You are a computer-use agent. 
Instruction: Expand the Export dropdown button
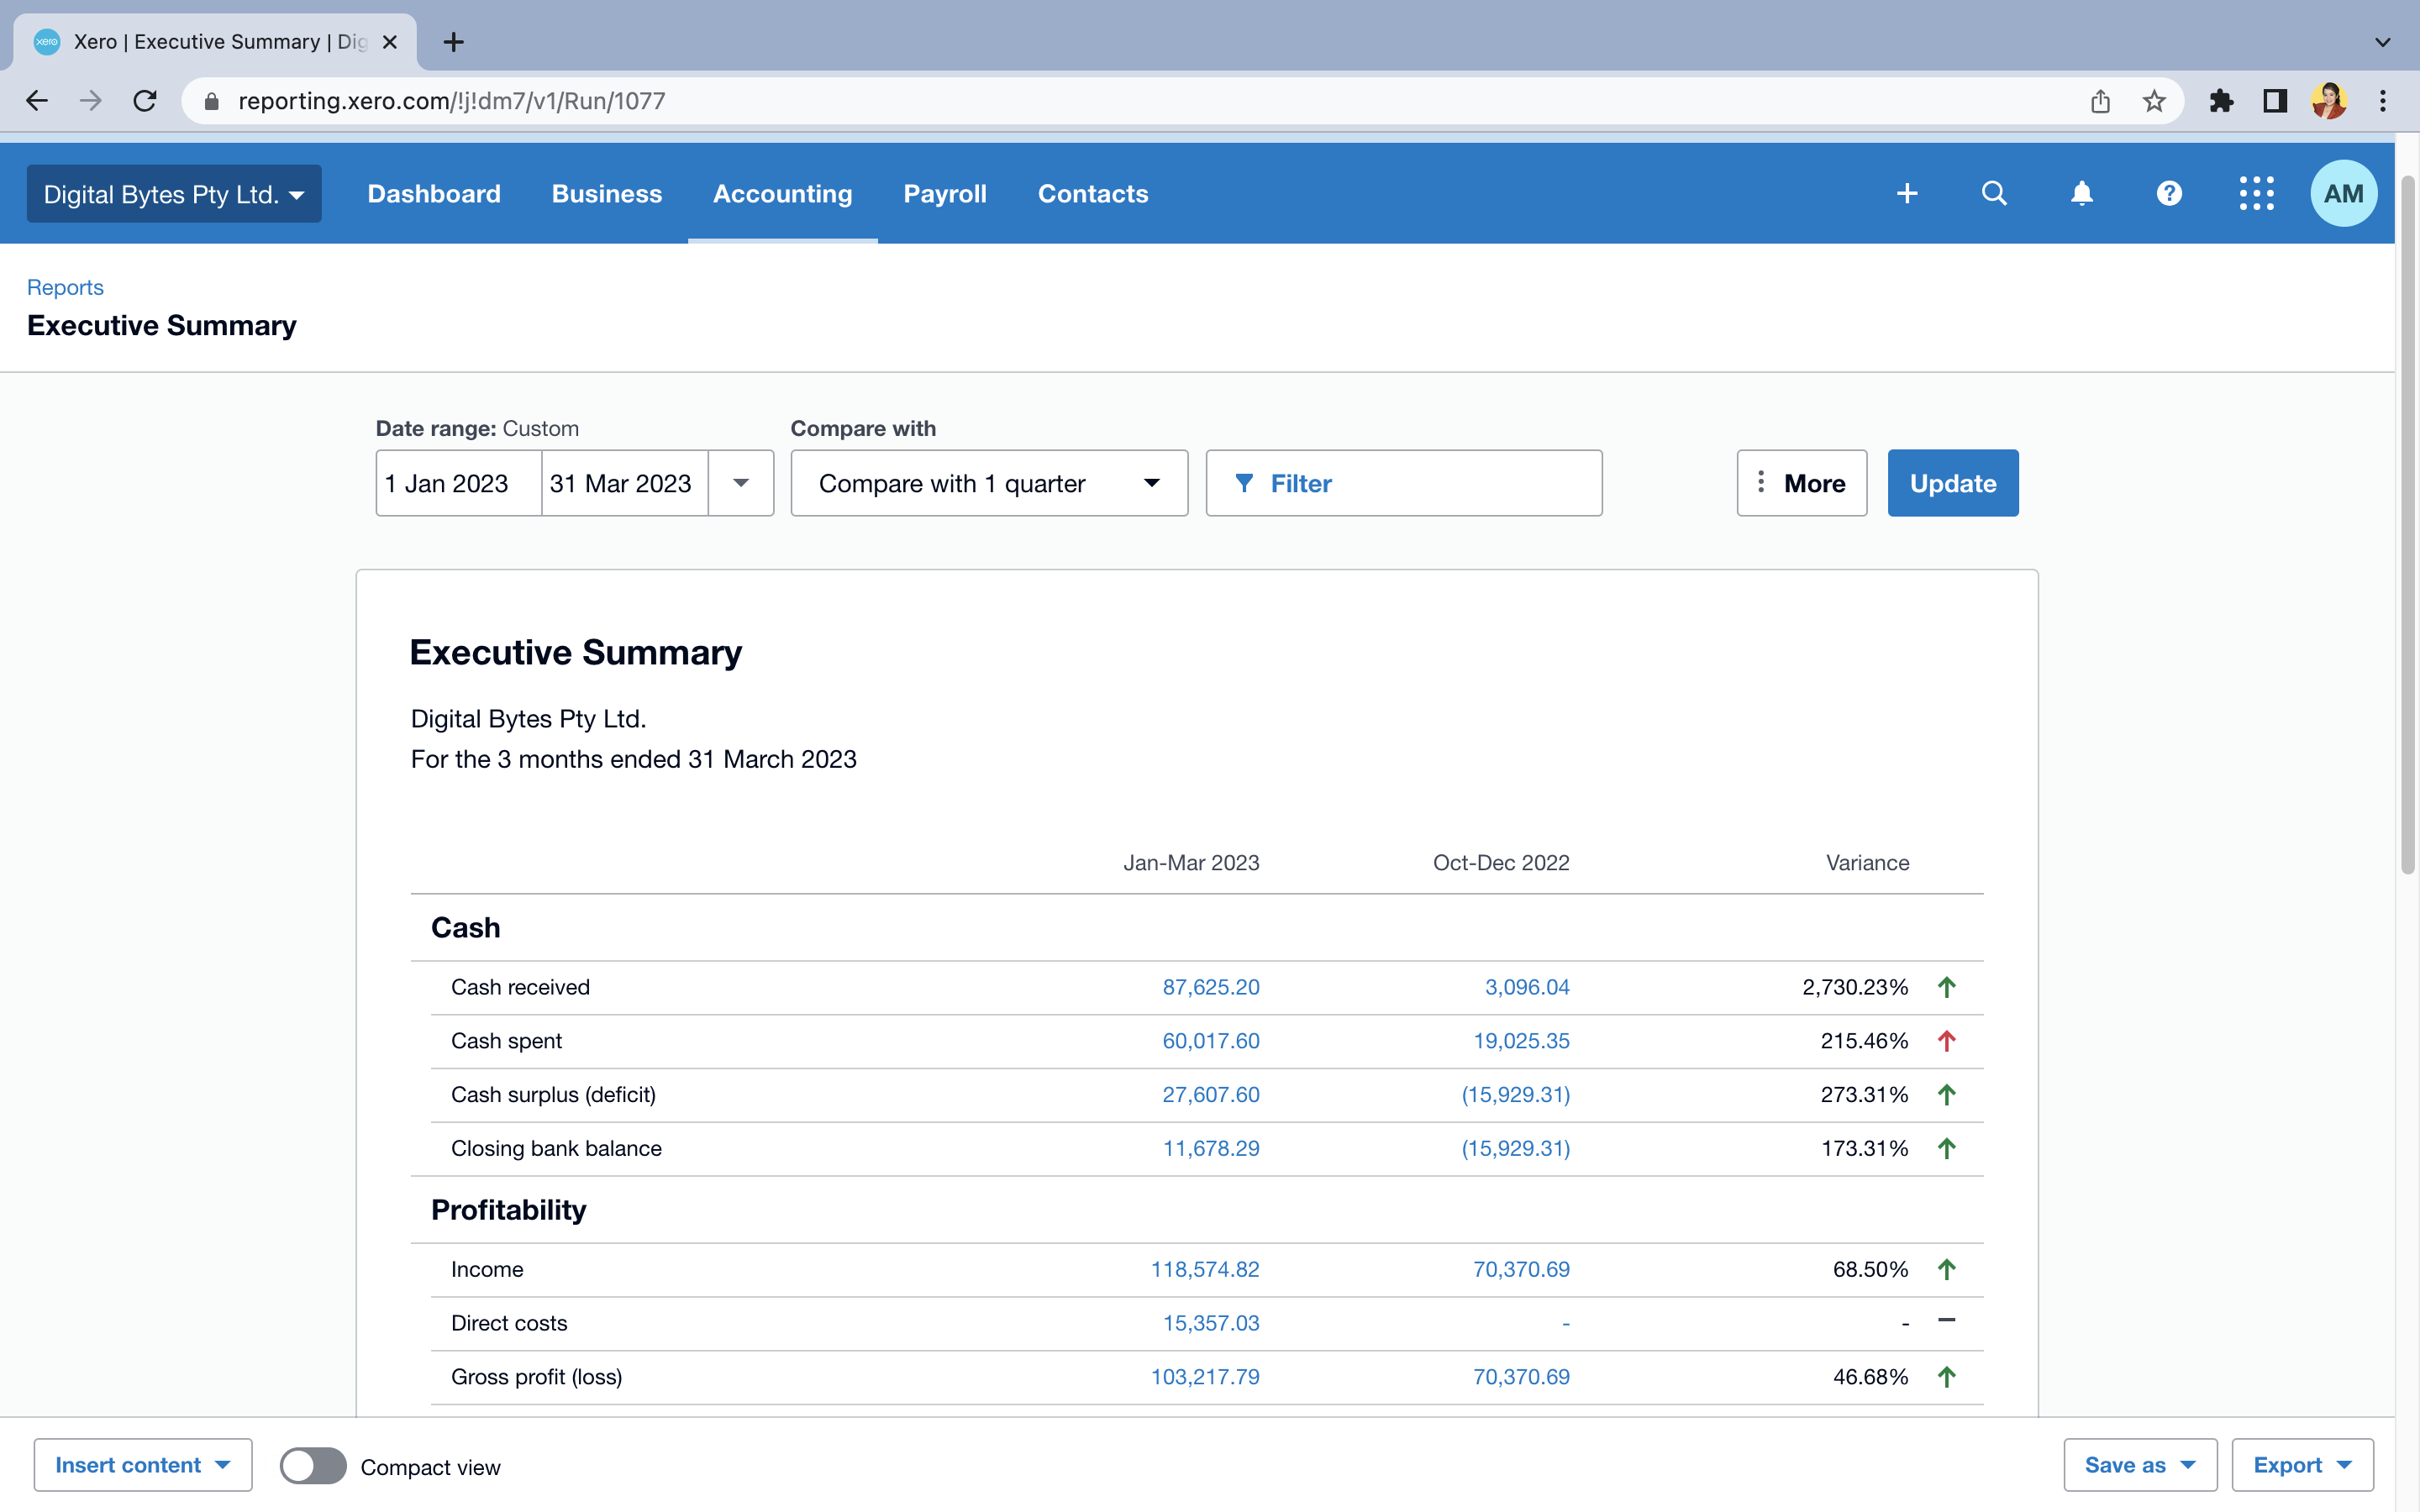[x=2302, y=1465]
